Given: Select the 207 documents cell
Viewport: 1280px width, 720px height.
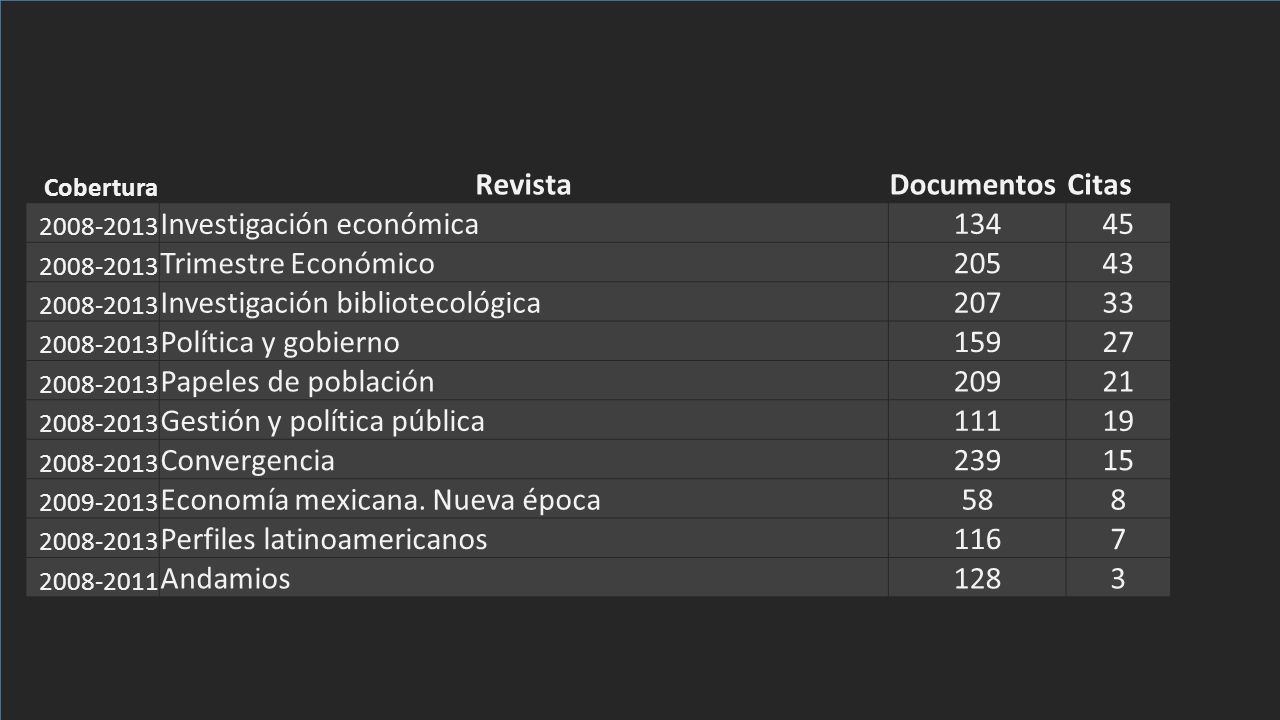Looking at the screenshot, I should coord(978,303).
